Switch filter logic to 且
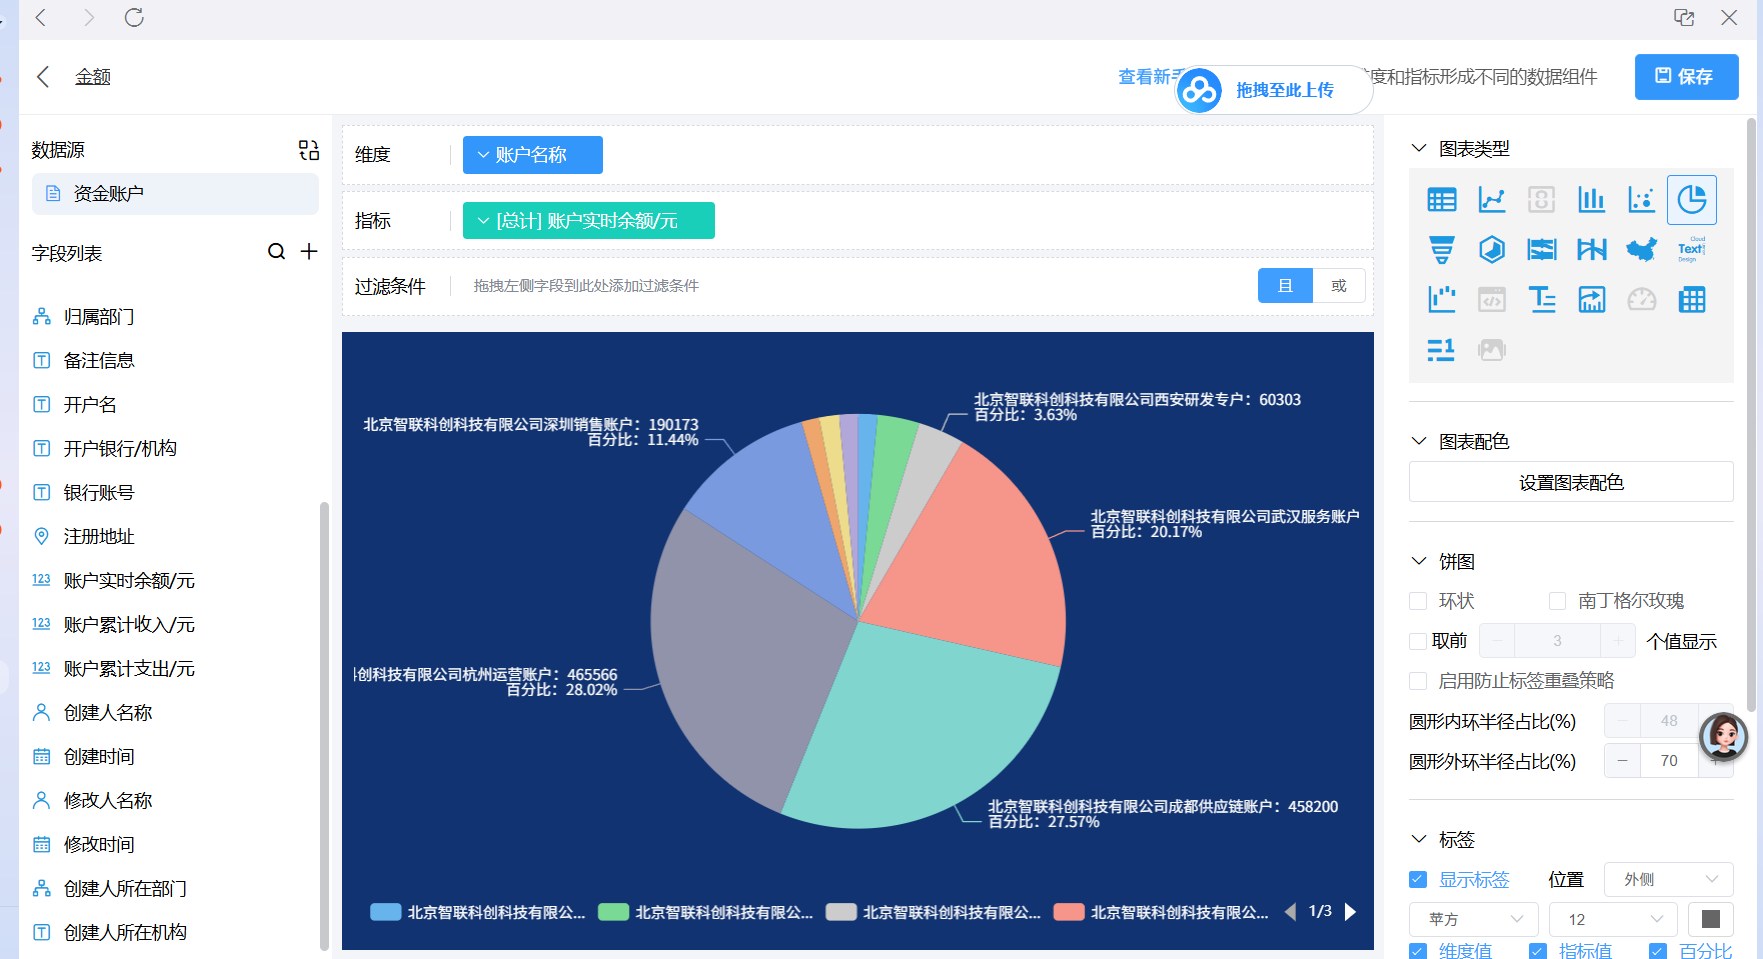The width and height of the screenshot is (1763, 959). 1285,286
